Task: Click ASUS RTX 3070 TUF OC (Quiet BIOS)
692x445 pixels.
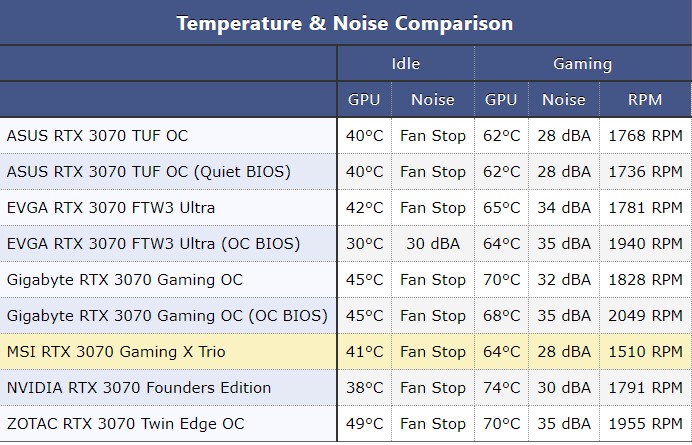Action: pos(149,172)
